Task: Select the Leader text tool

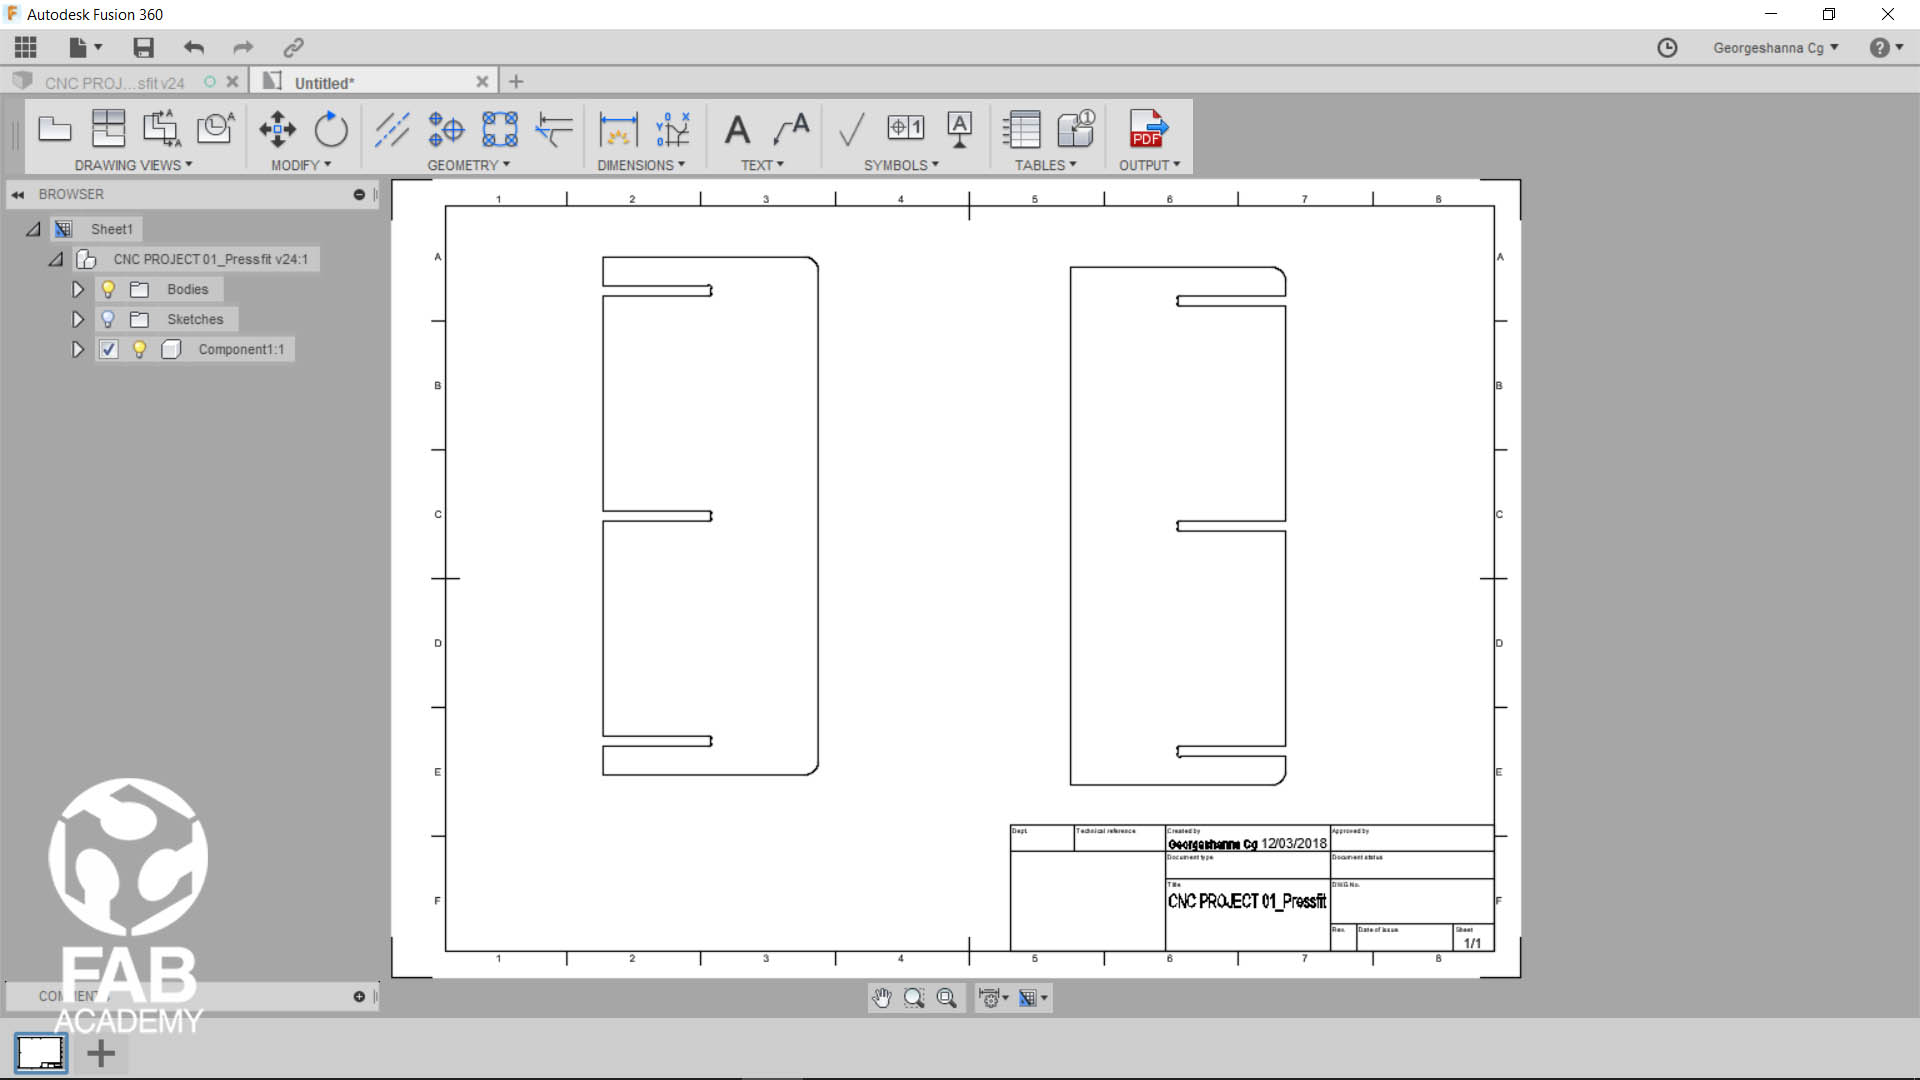Action: click(791, 129)
